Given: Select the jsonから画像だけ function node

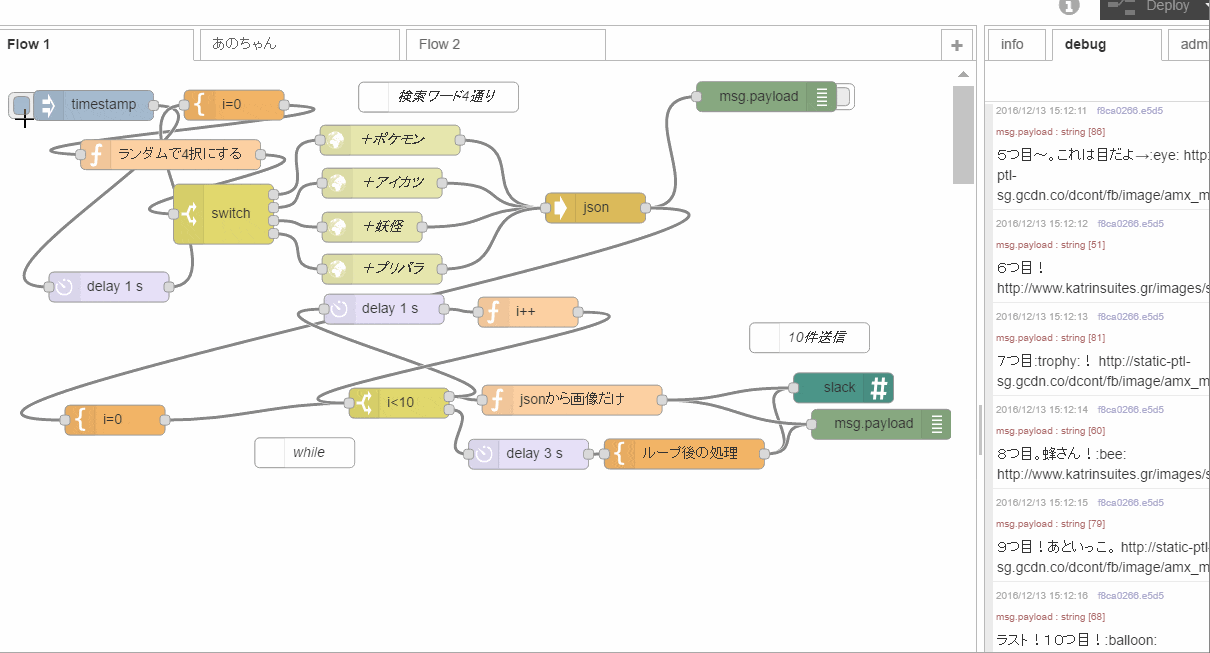Looking at the screenshot, I should click(x=572, y=400).
